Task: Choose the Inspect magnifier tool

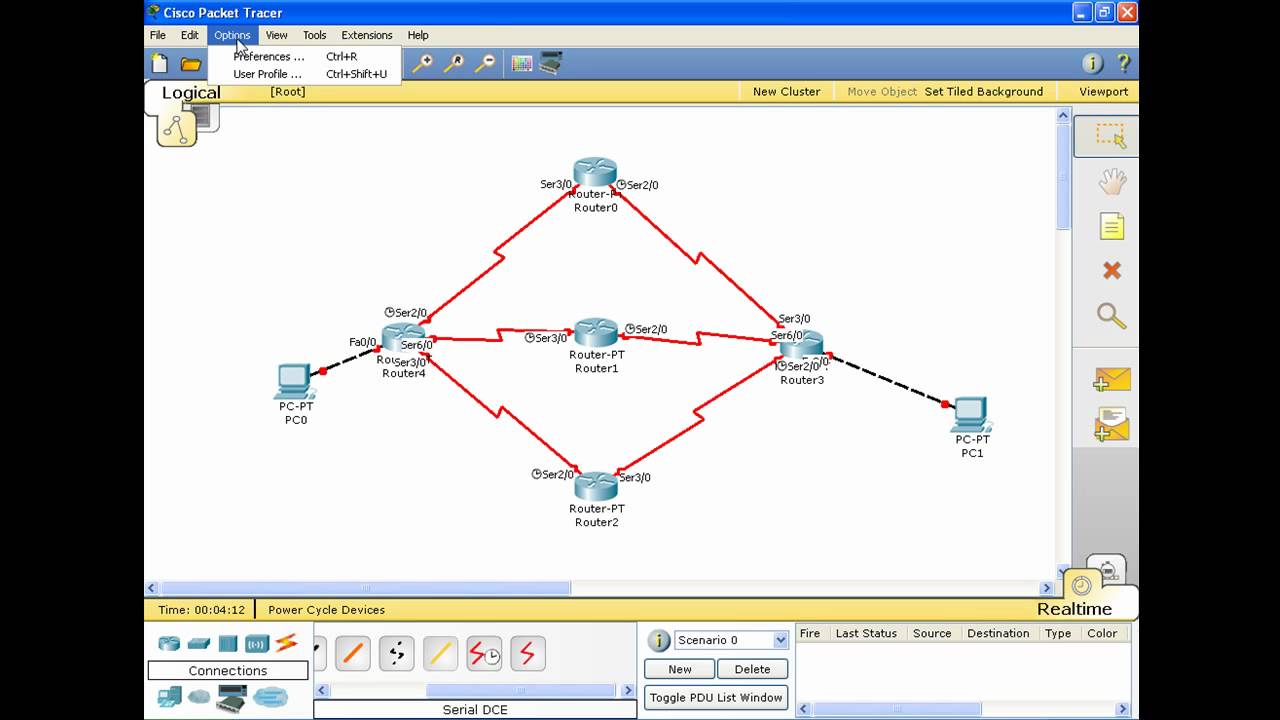Action: coord(1111,315)
